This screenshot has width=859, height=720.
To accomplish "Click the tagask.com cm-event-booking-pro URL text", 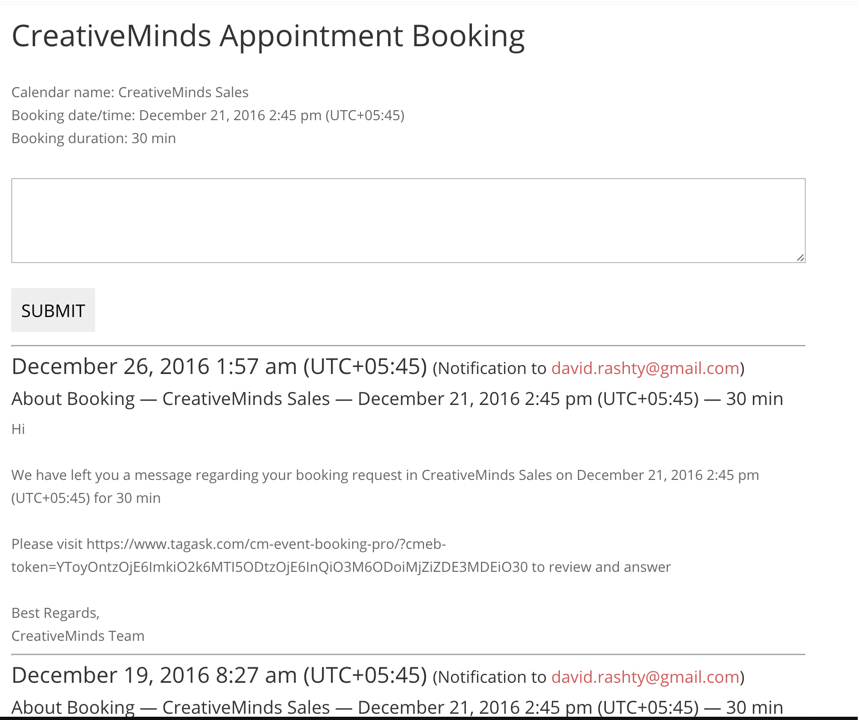I will tap(266, 544).
